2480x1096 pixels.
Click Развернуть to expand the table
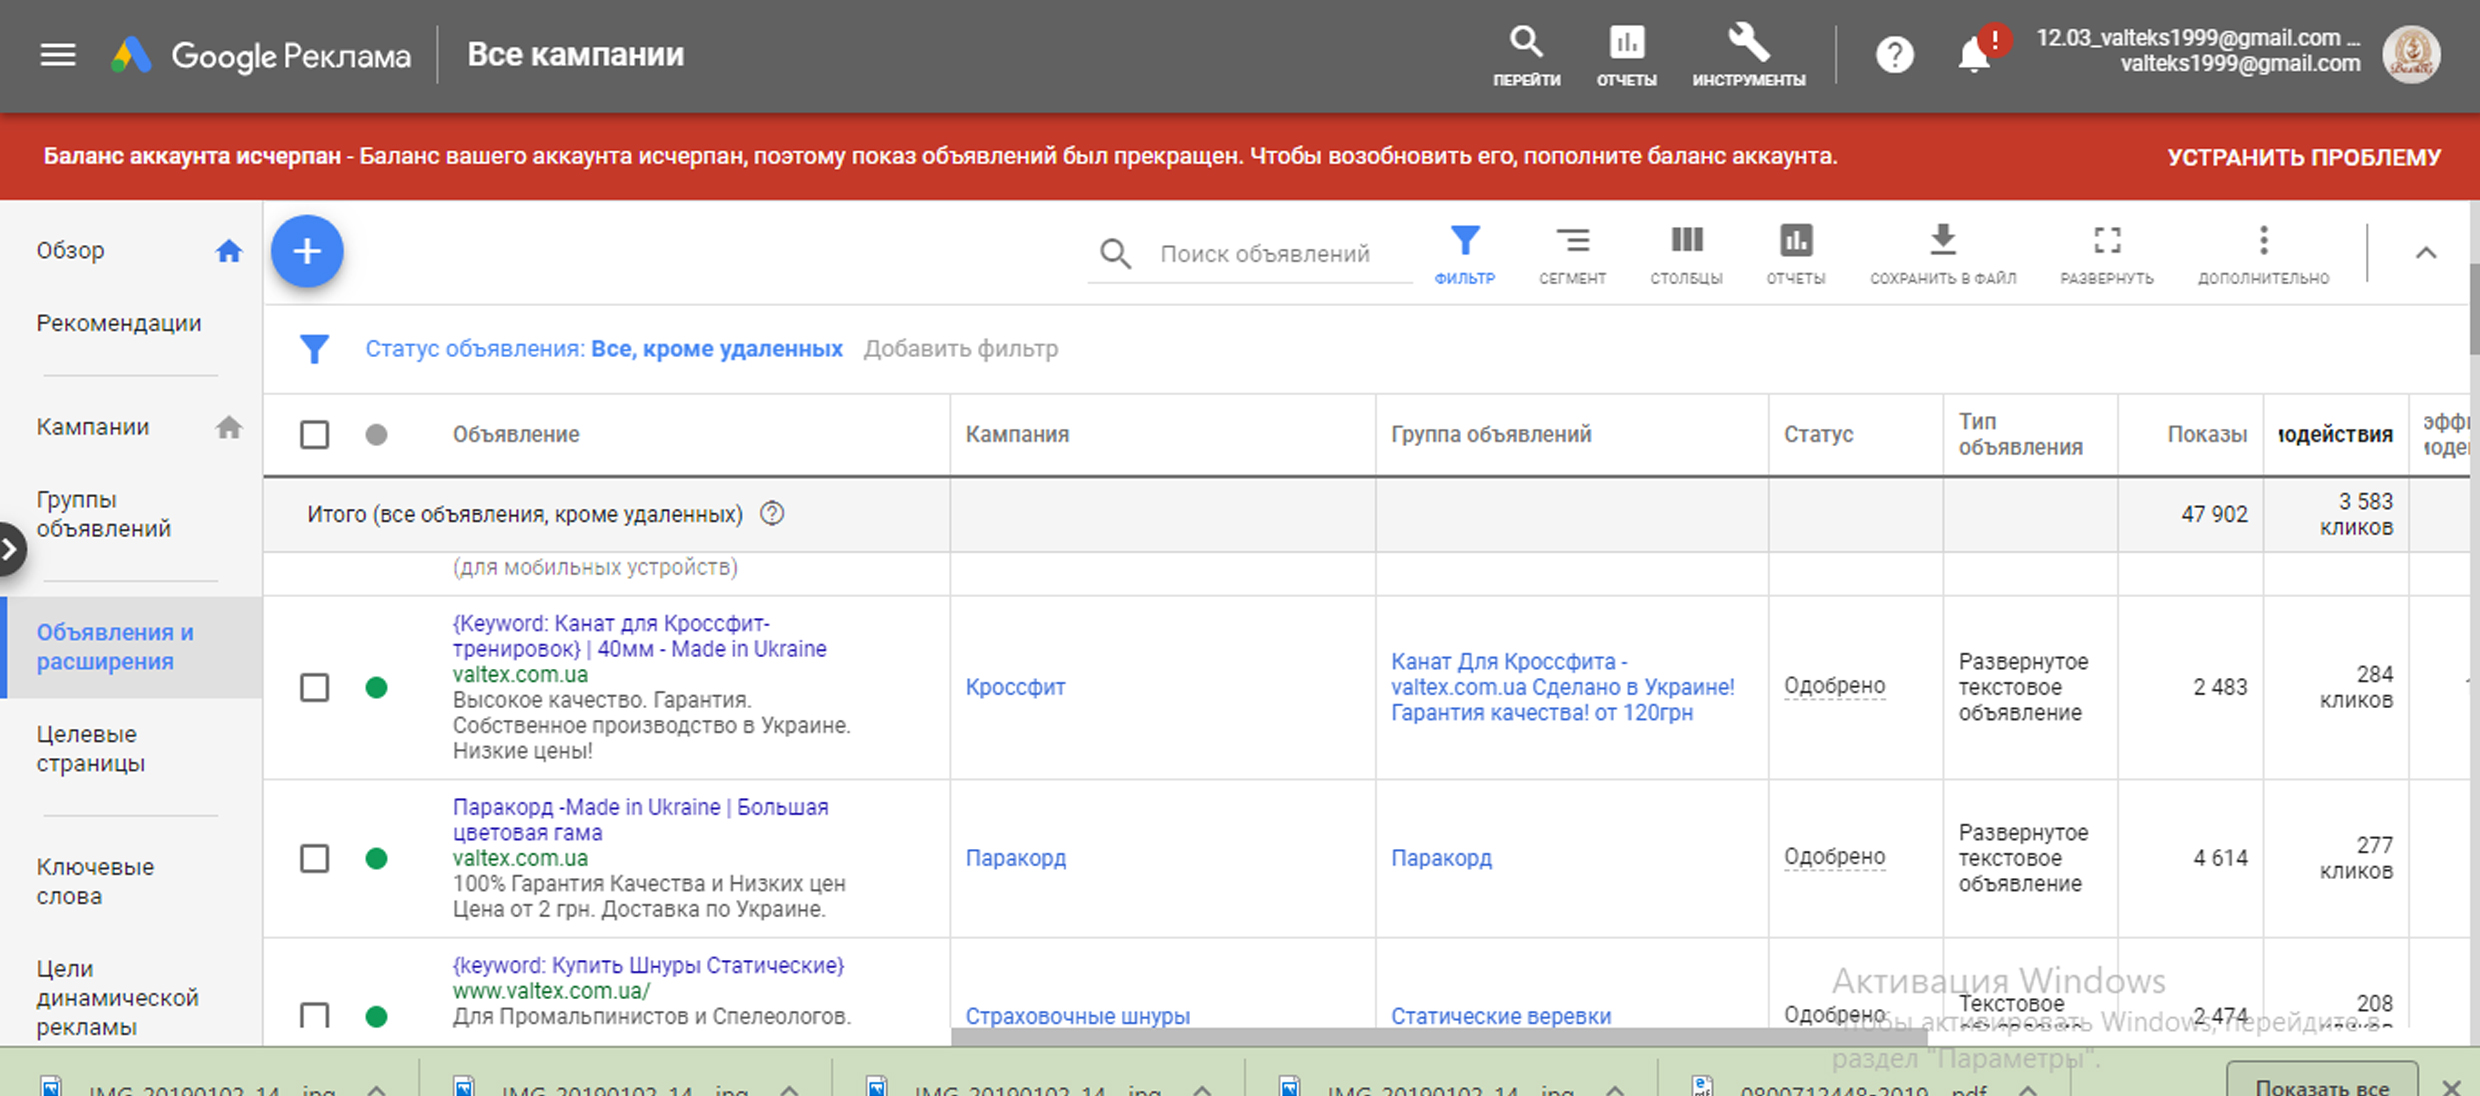[2107, 255]
